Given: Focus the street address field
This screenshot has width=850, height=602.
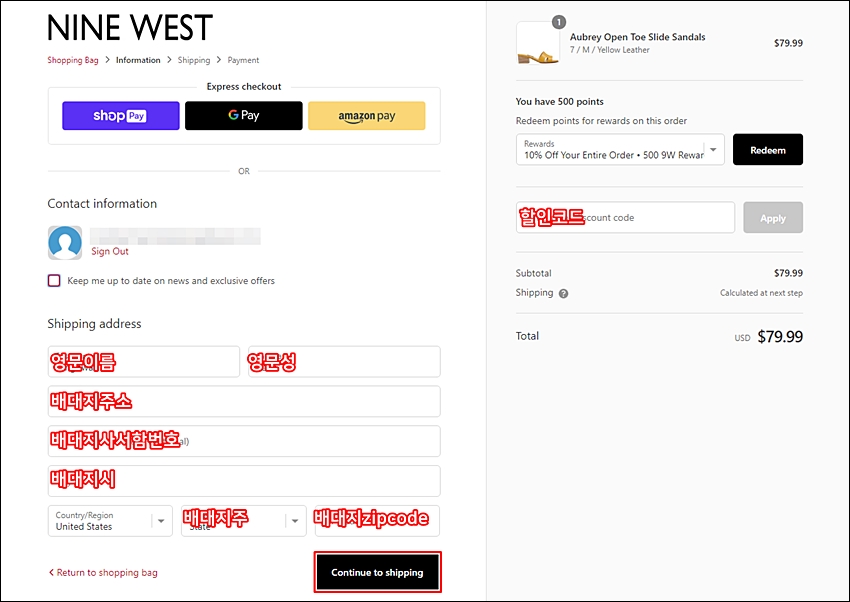Looking at the screenshot, I should click(x=244, y=402).
